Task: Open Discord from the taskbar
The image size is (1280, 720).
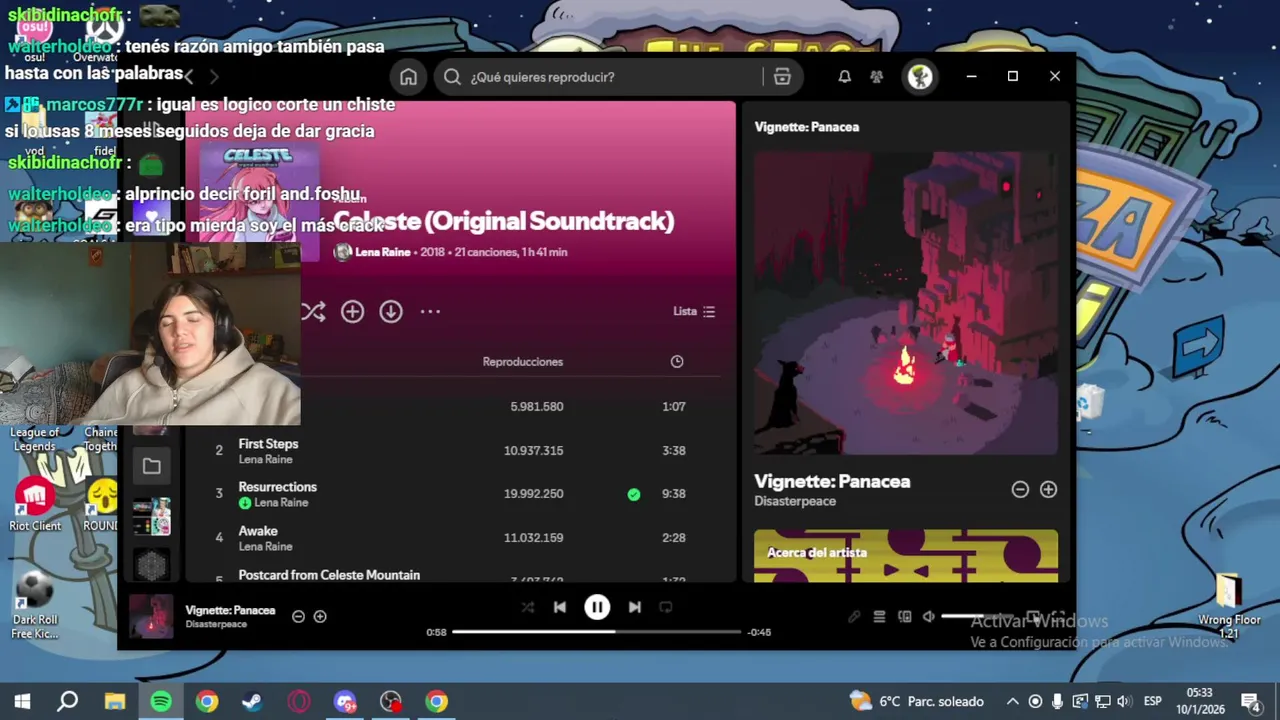Action: 345,701
